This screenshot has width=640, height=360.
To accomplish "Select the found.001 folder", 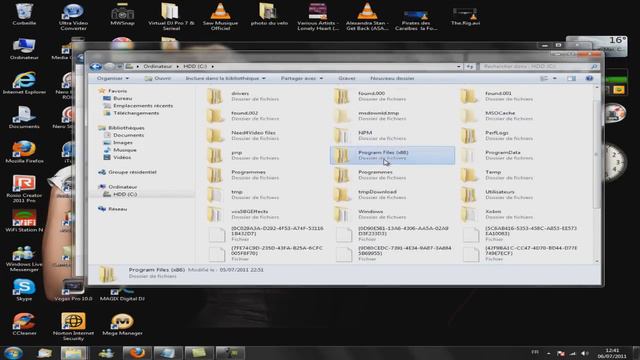I will pos(498,96).
